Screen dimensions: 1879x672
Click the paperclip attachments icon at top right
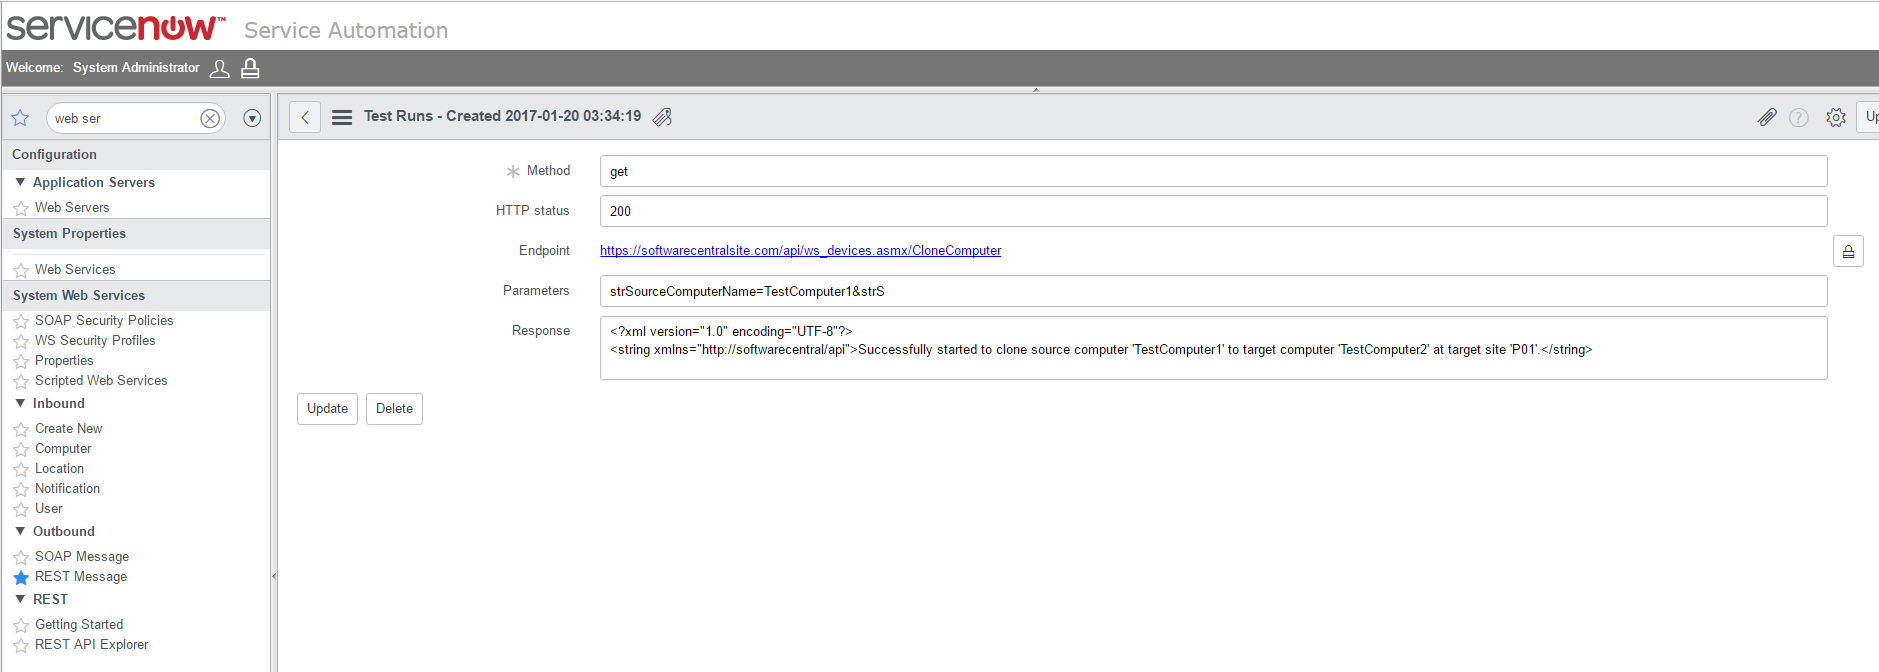1767,117
